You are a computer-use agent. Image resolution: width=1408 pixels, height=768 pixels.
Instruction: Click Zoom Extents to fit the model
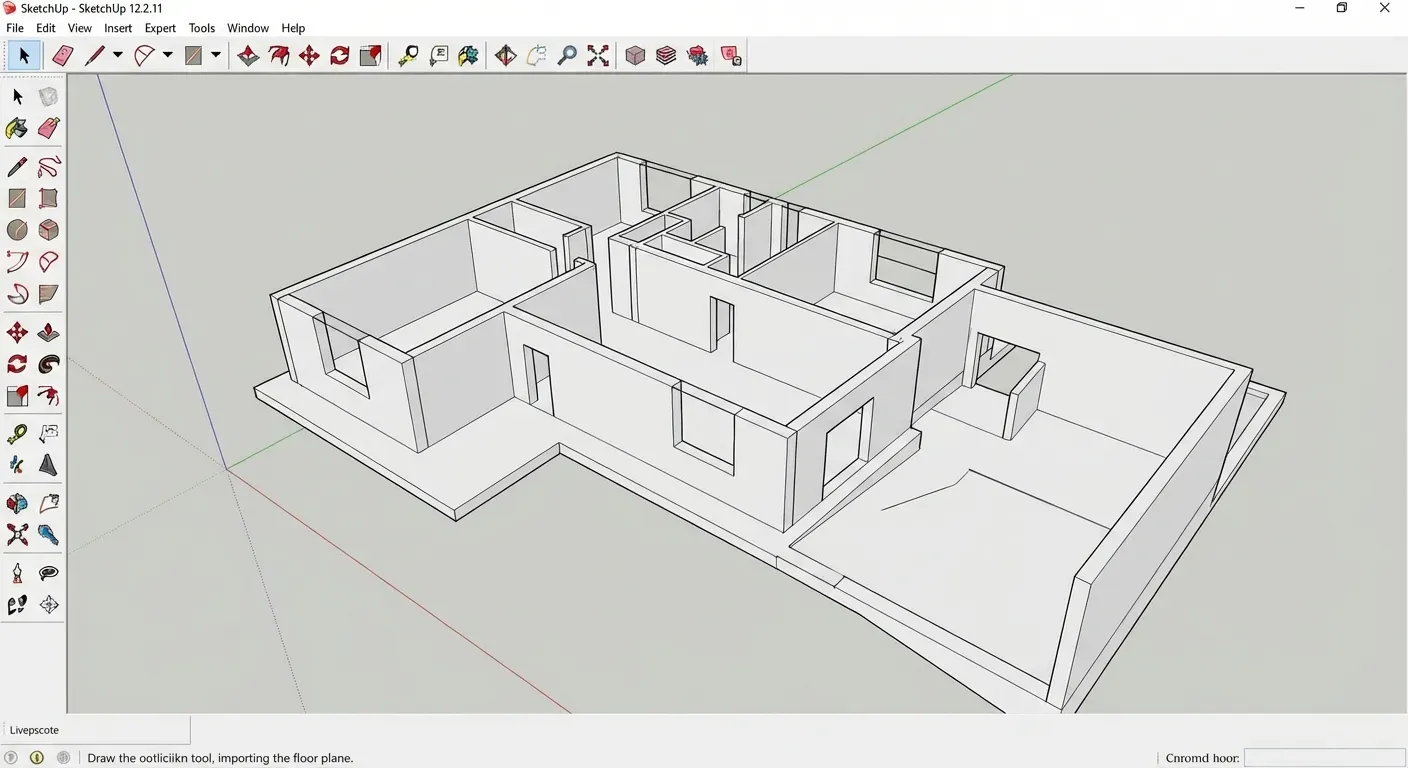[x=598, y=55]
